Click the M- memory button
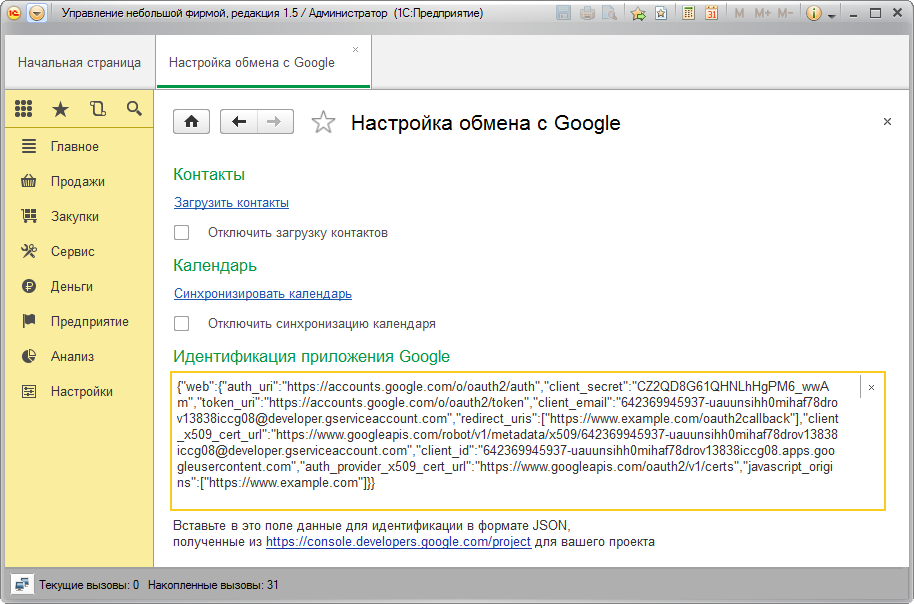The image size is (914, 604). point(785,13)
